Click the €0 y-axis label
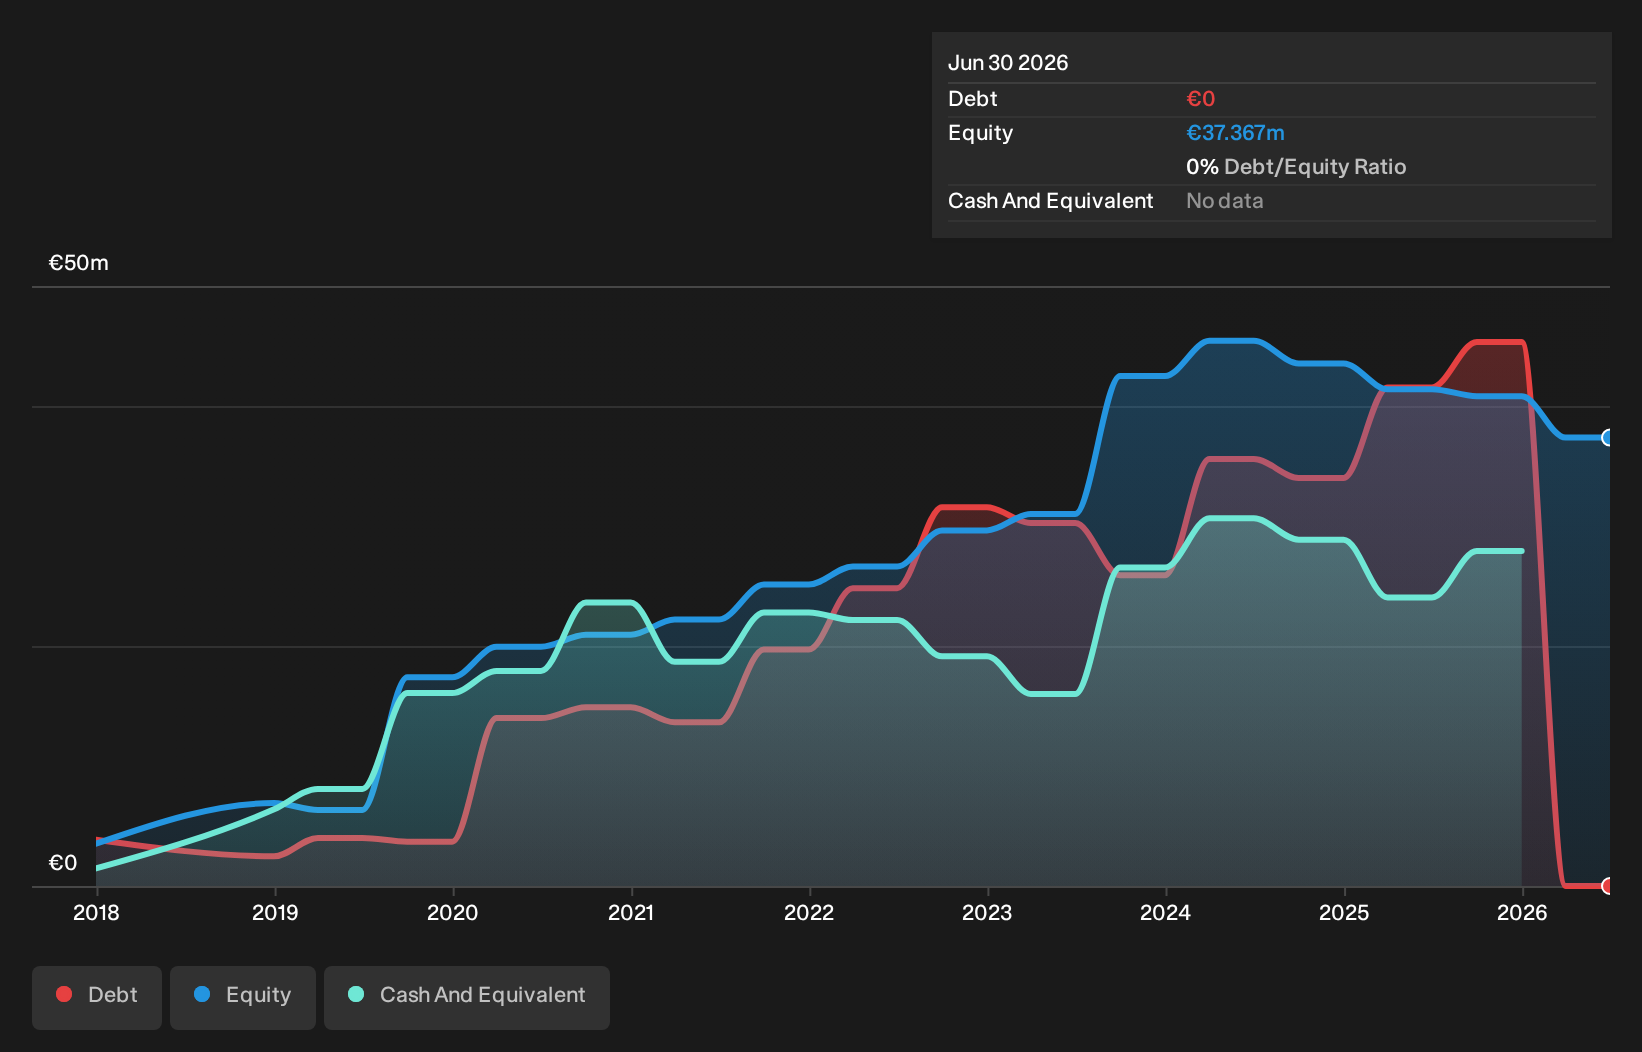The image size is (1642, 1052). point(63,863)
